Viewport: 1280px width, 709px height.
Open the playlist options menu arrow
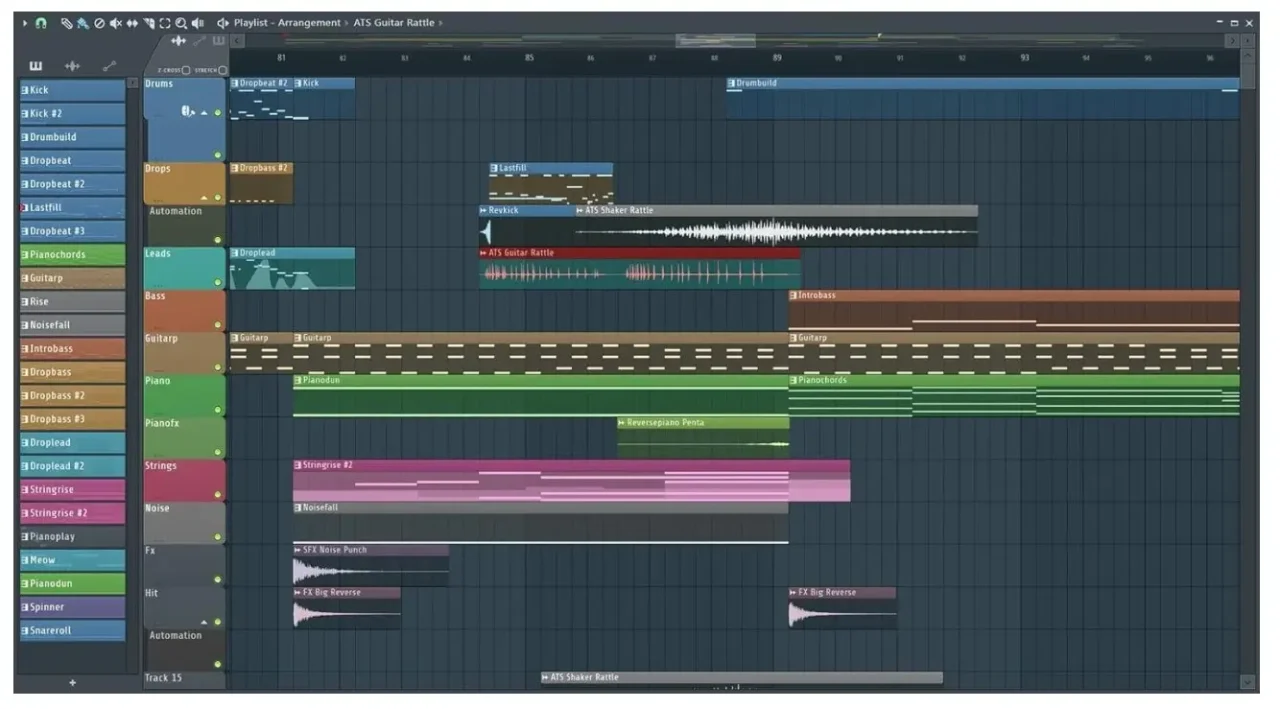pyautogui.click(x=25, y=22)
